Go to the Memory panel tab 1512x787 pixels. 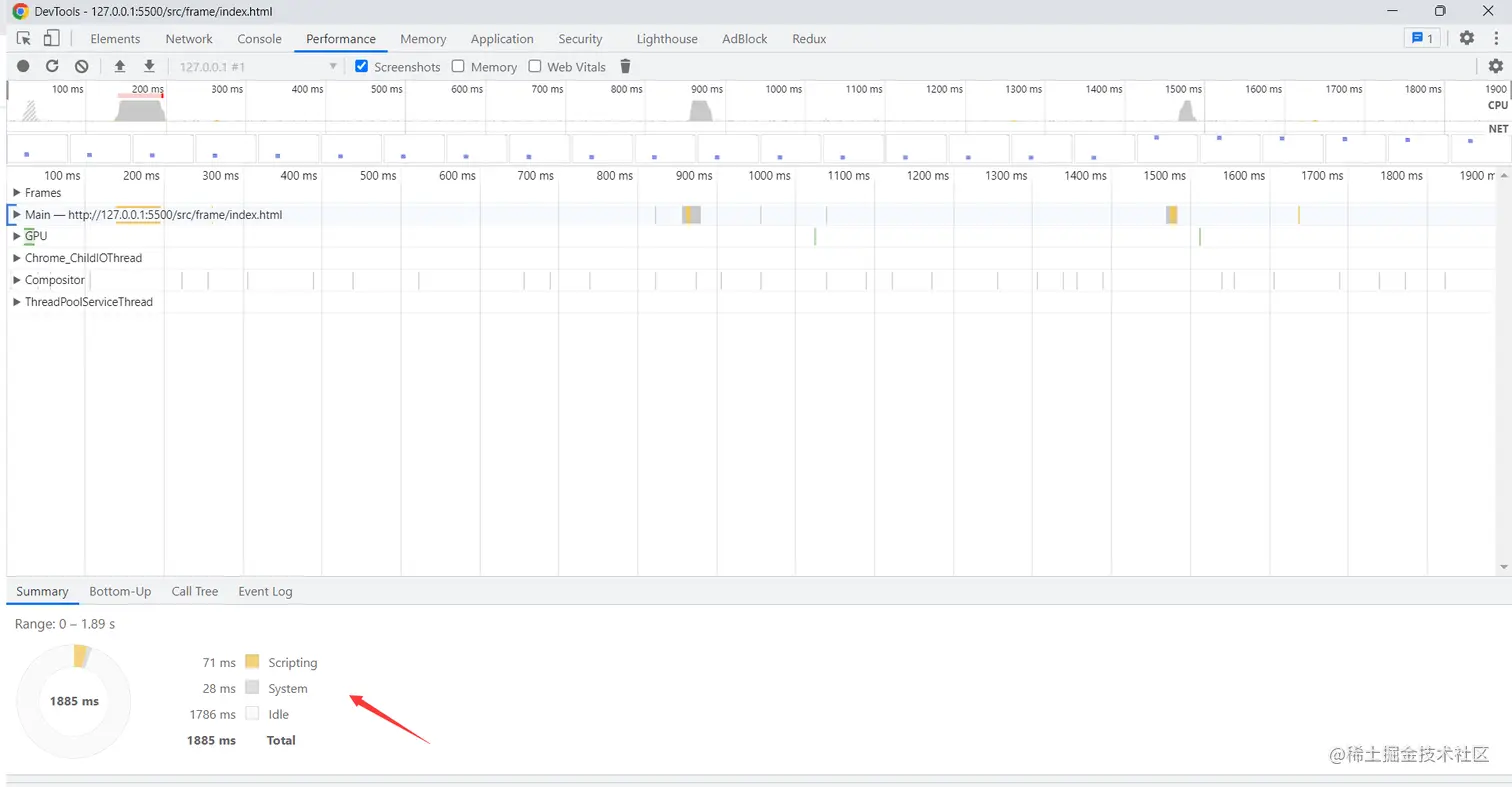[x=423, y=39]
